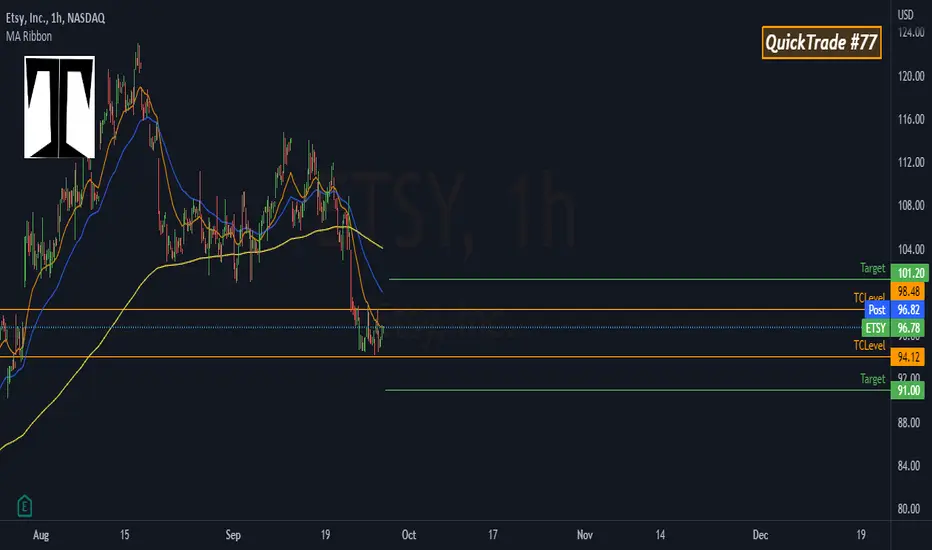Click the 80.00 price axis value
The width and height of the screenshot is (932, 550).
908,508
